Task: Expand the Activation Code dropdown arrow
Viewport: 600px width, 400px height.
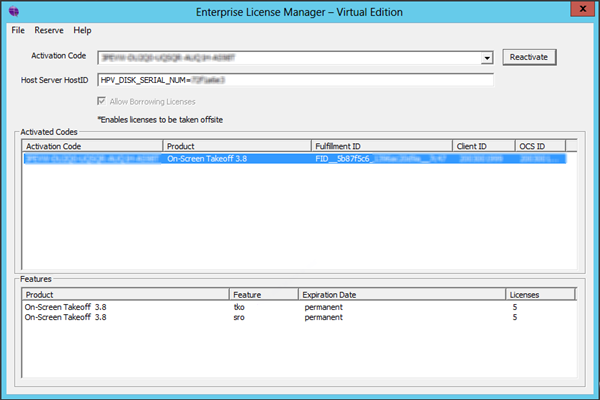Action: [487, 58]
